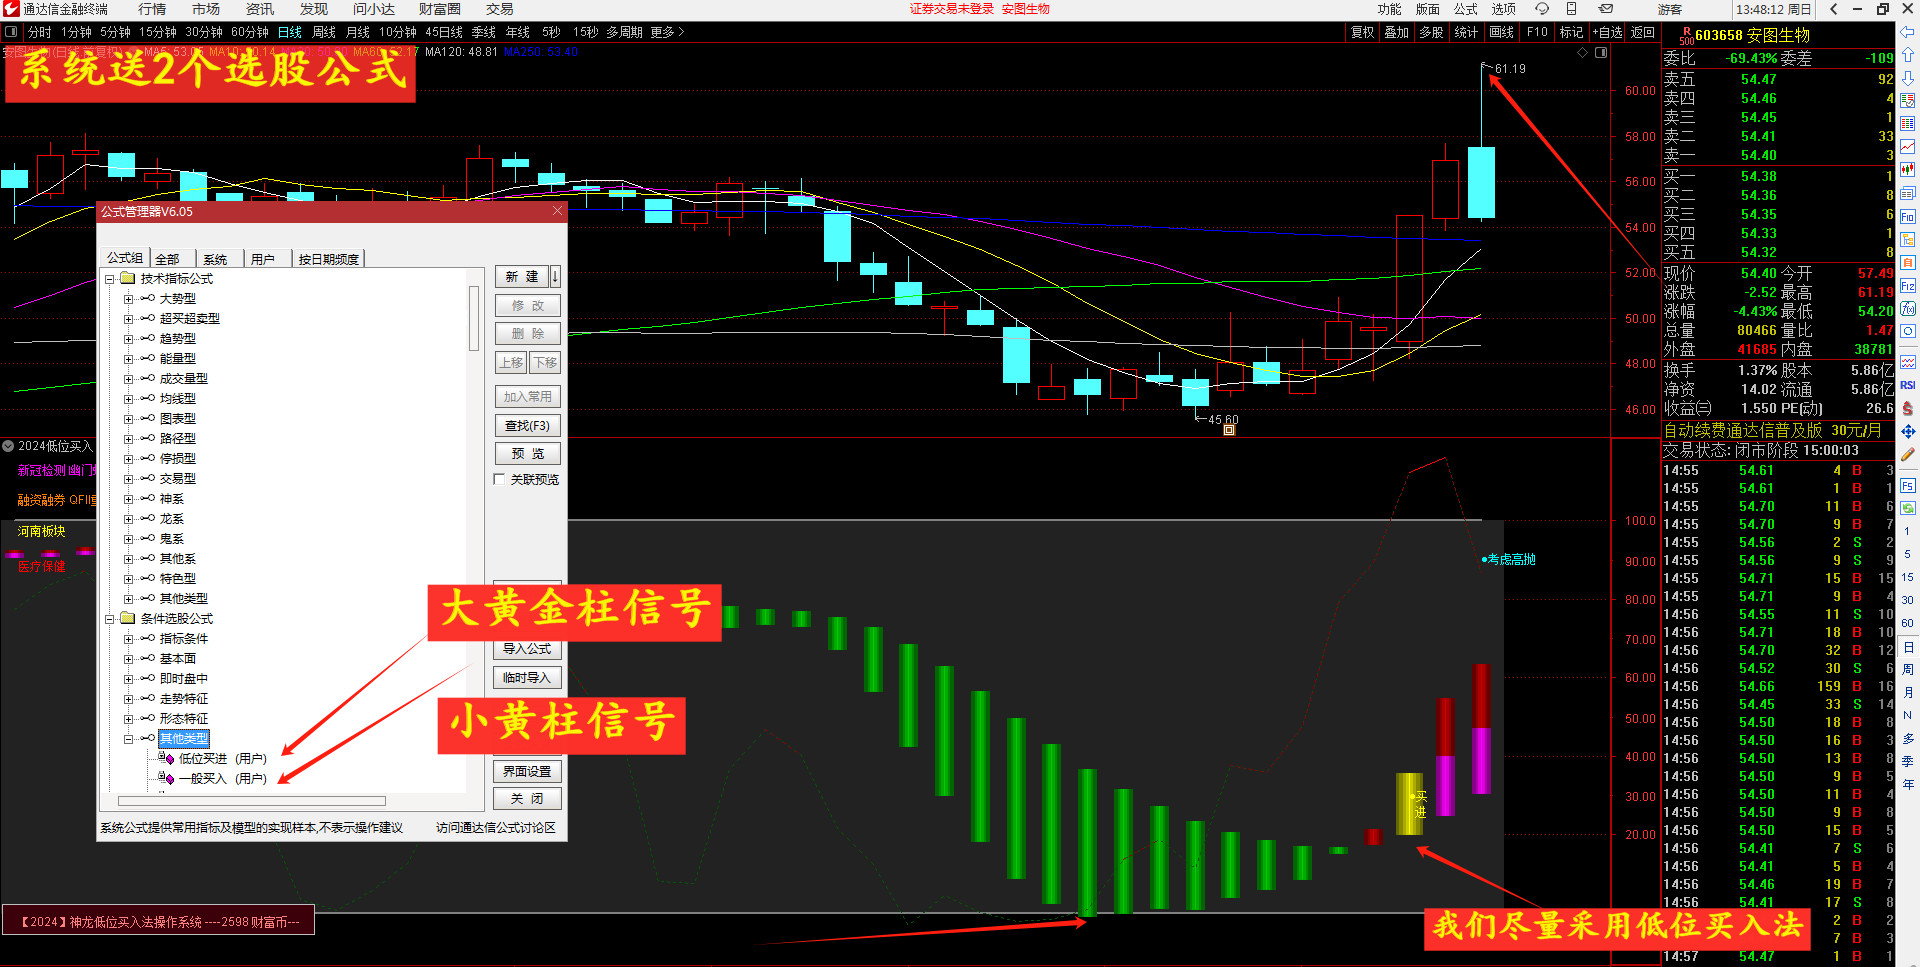Click the 界面设置 button
1920x967 pixels.
point(527,772)
